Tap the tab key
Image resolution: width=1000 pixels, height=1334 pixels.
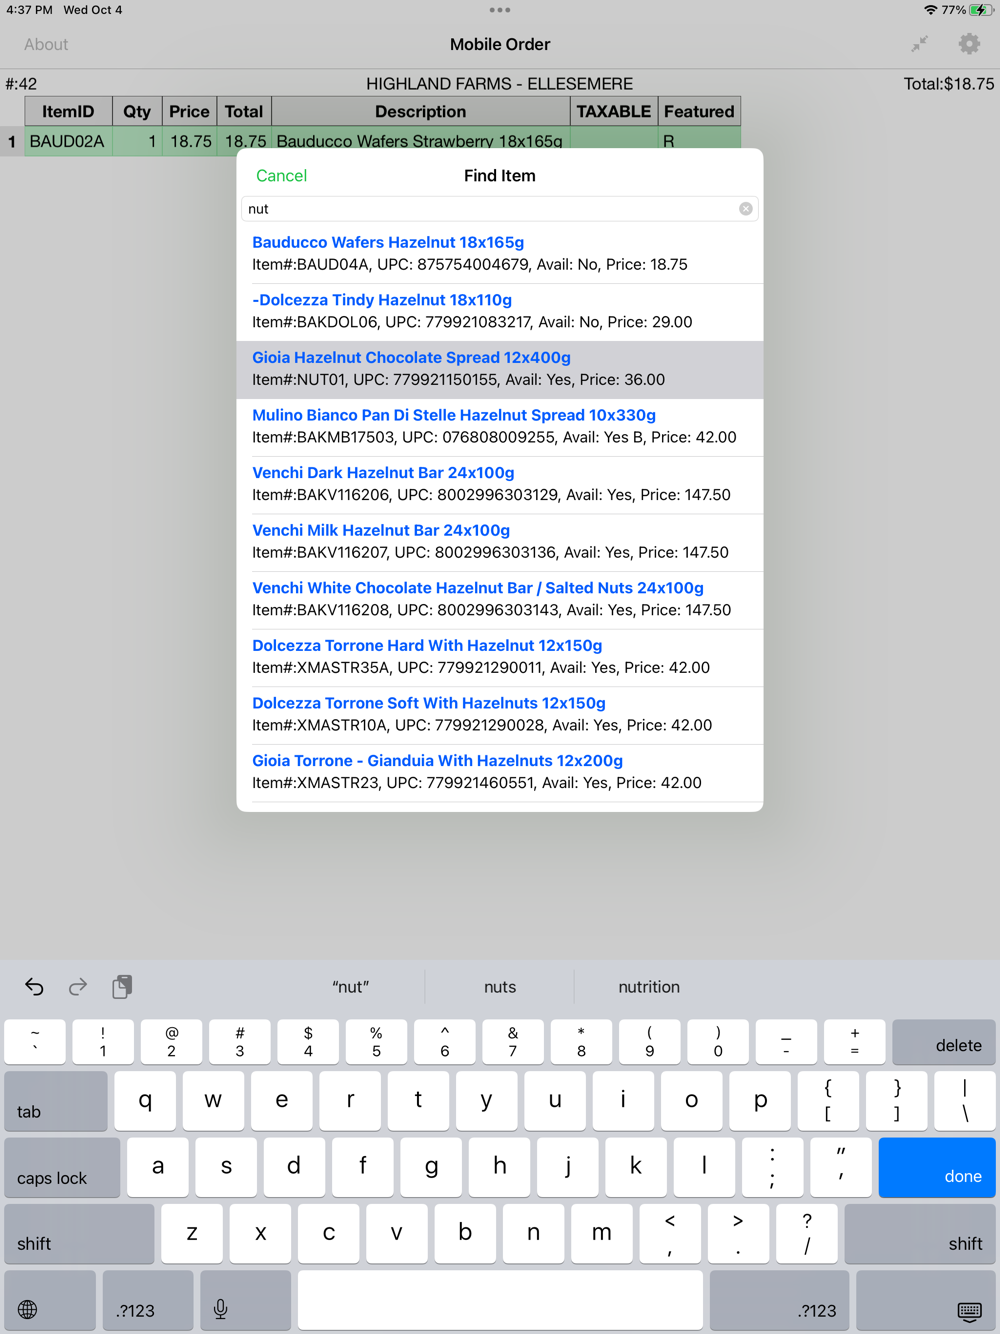(x=56, y=1101)
